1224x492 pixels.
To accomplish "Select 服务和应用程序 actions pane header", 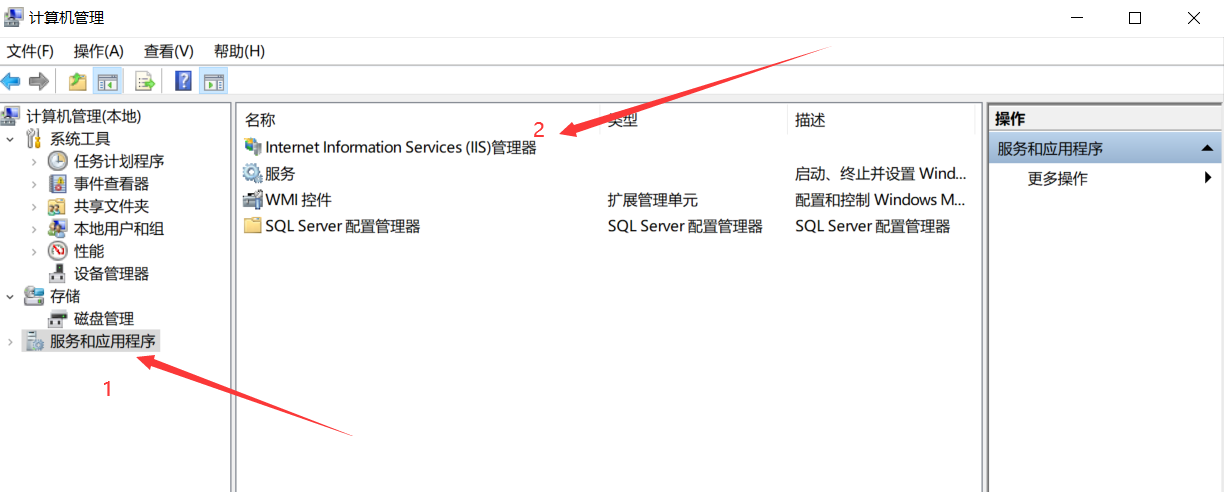I will pos(1105,149).
